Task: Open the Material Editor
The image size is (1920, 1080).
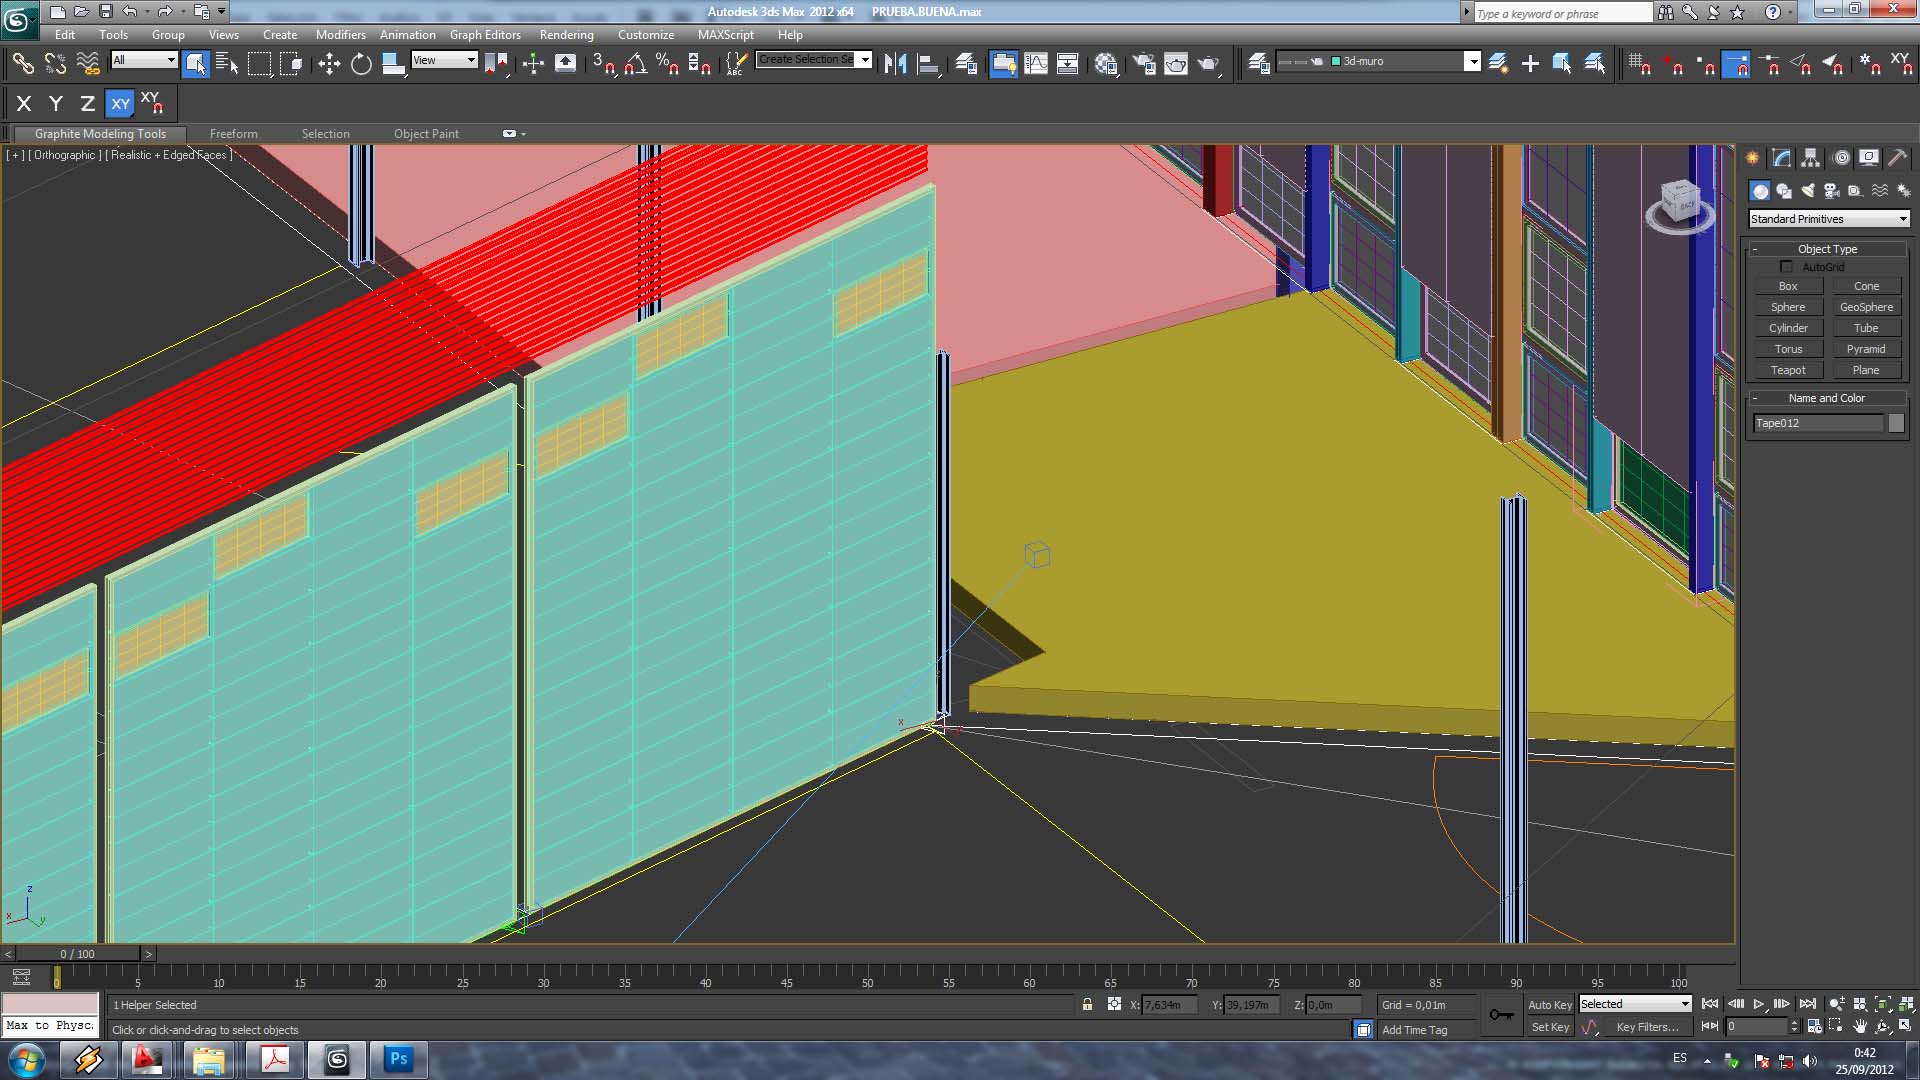Action: click(1106, 64)
